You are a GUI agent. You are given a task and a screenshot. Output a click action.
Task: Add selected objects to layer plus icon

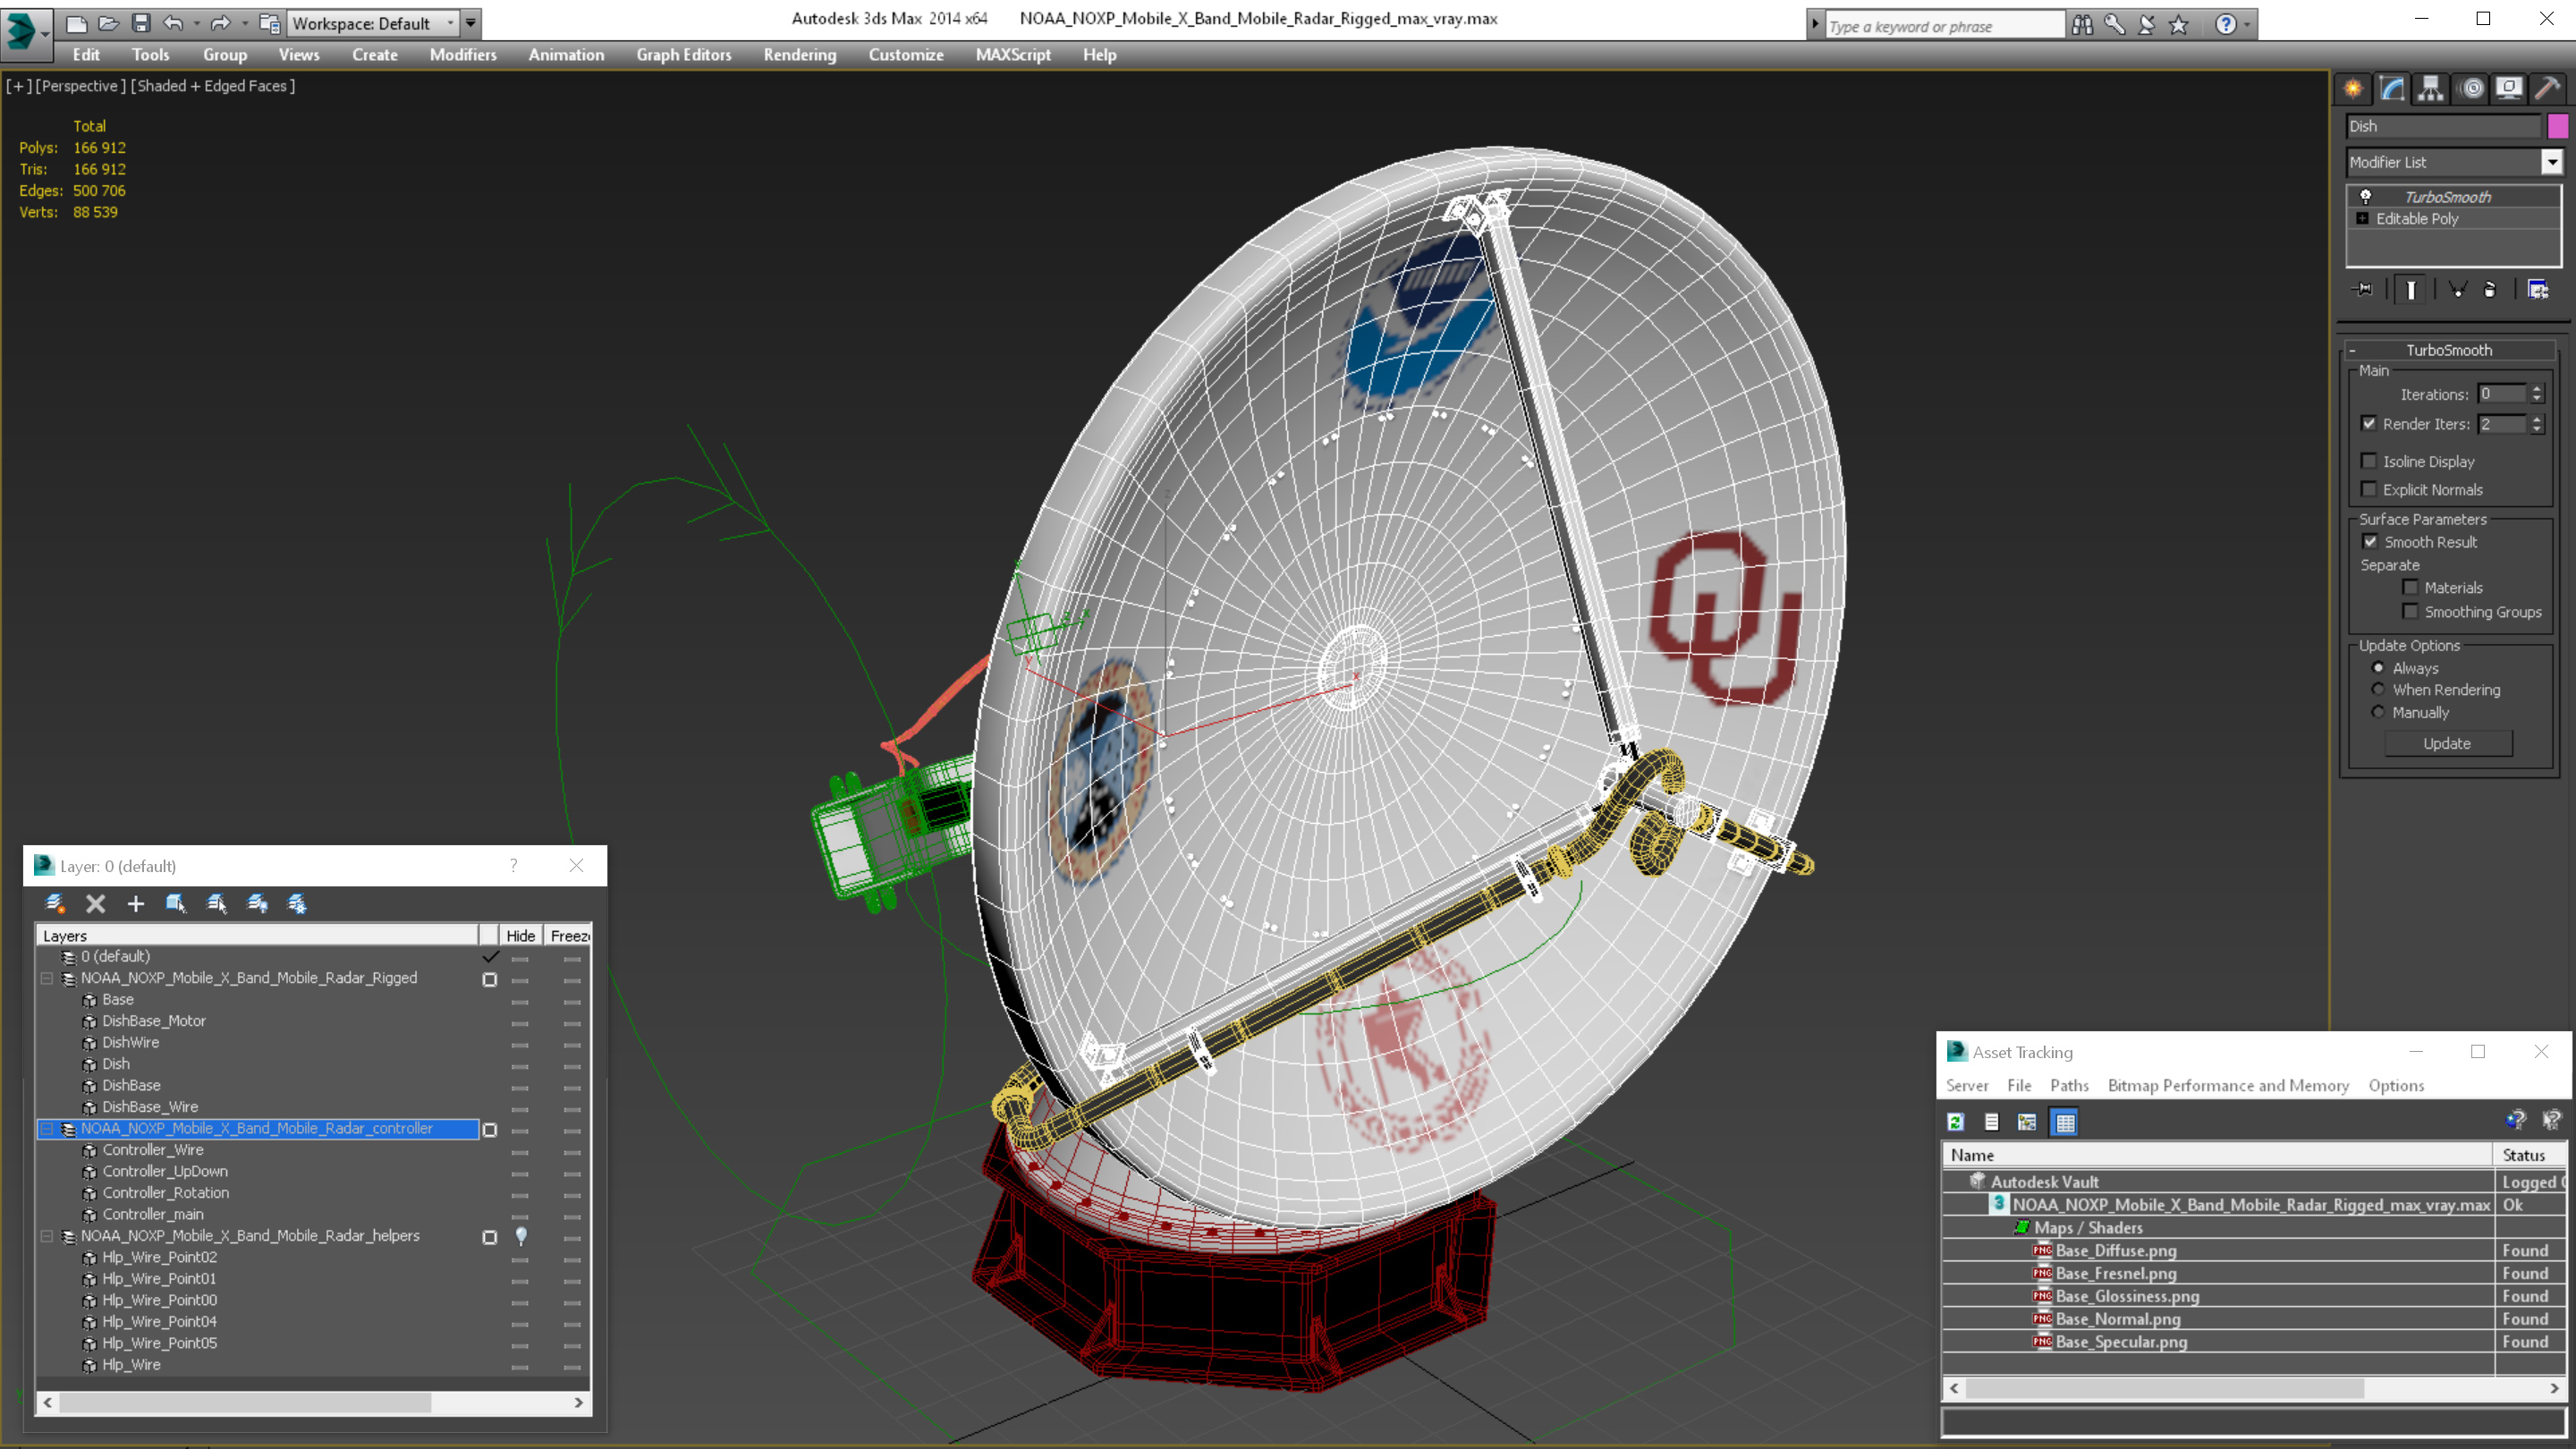pyautogui.click(x=136, y=904)
